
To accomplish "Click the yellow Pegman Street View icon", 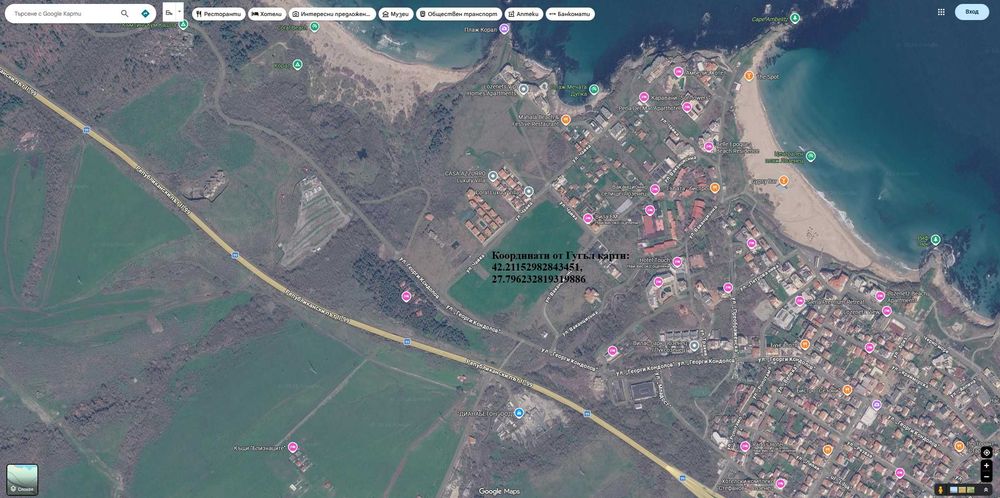I will tap(941, 490).
